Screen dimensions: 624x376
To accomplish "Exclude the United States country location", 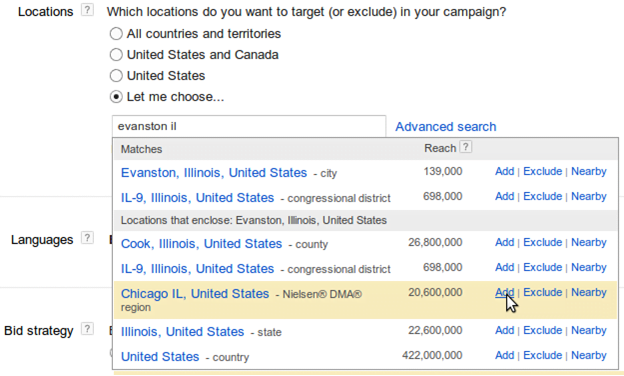I will click(542, 355).
